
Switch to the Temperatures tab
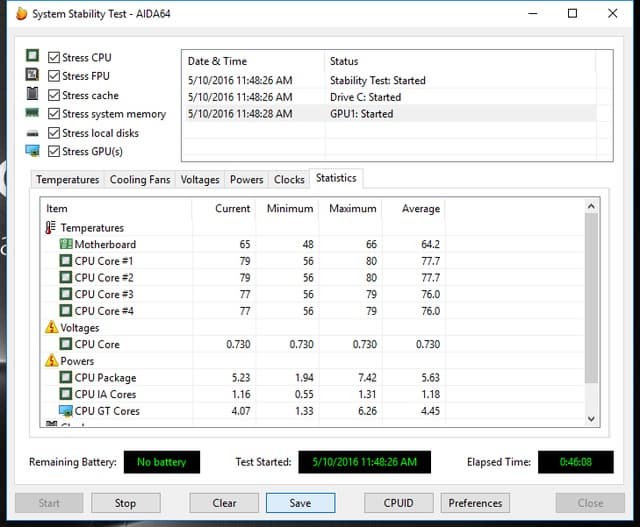pos(67,180)
